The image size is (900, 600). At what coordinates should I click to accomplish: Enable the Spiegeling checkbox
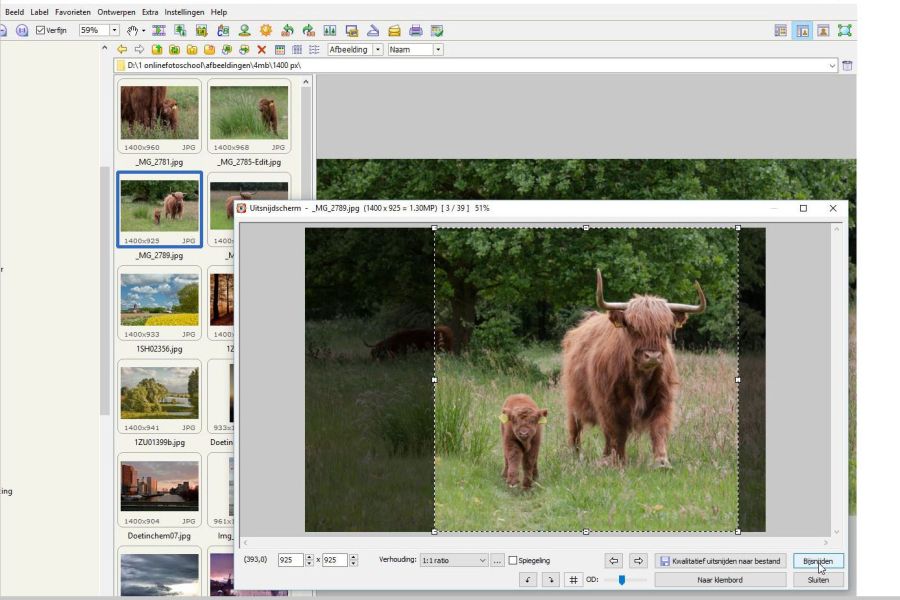click(x=513, y=561)
